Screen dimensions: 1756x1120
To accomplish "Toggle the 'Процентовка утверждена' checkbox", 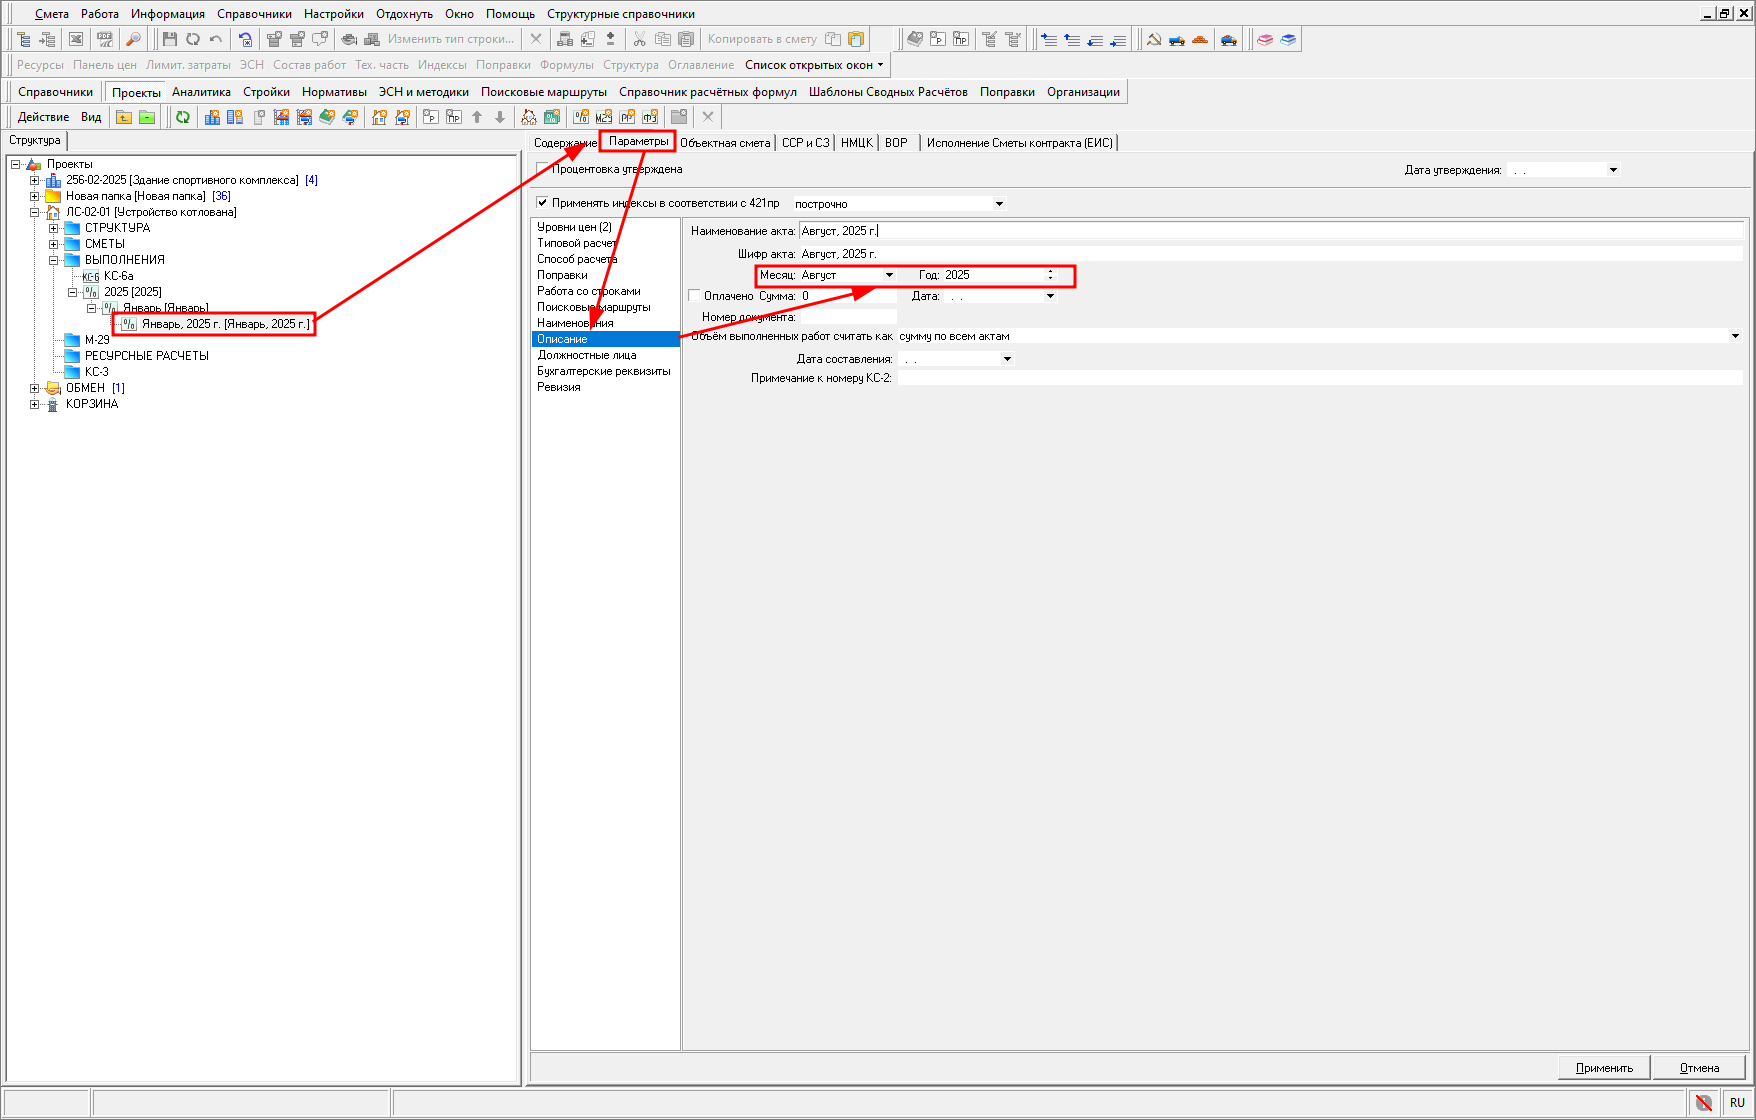I will [x=542, y=169].
